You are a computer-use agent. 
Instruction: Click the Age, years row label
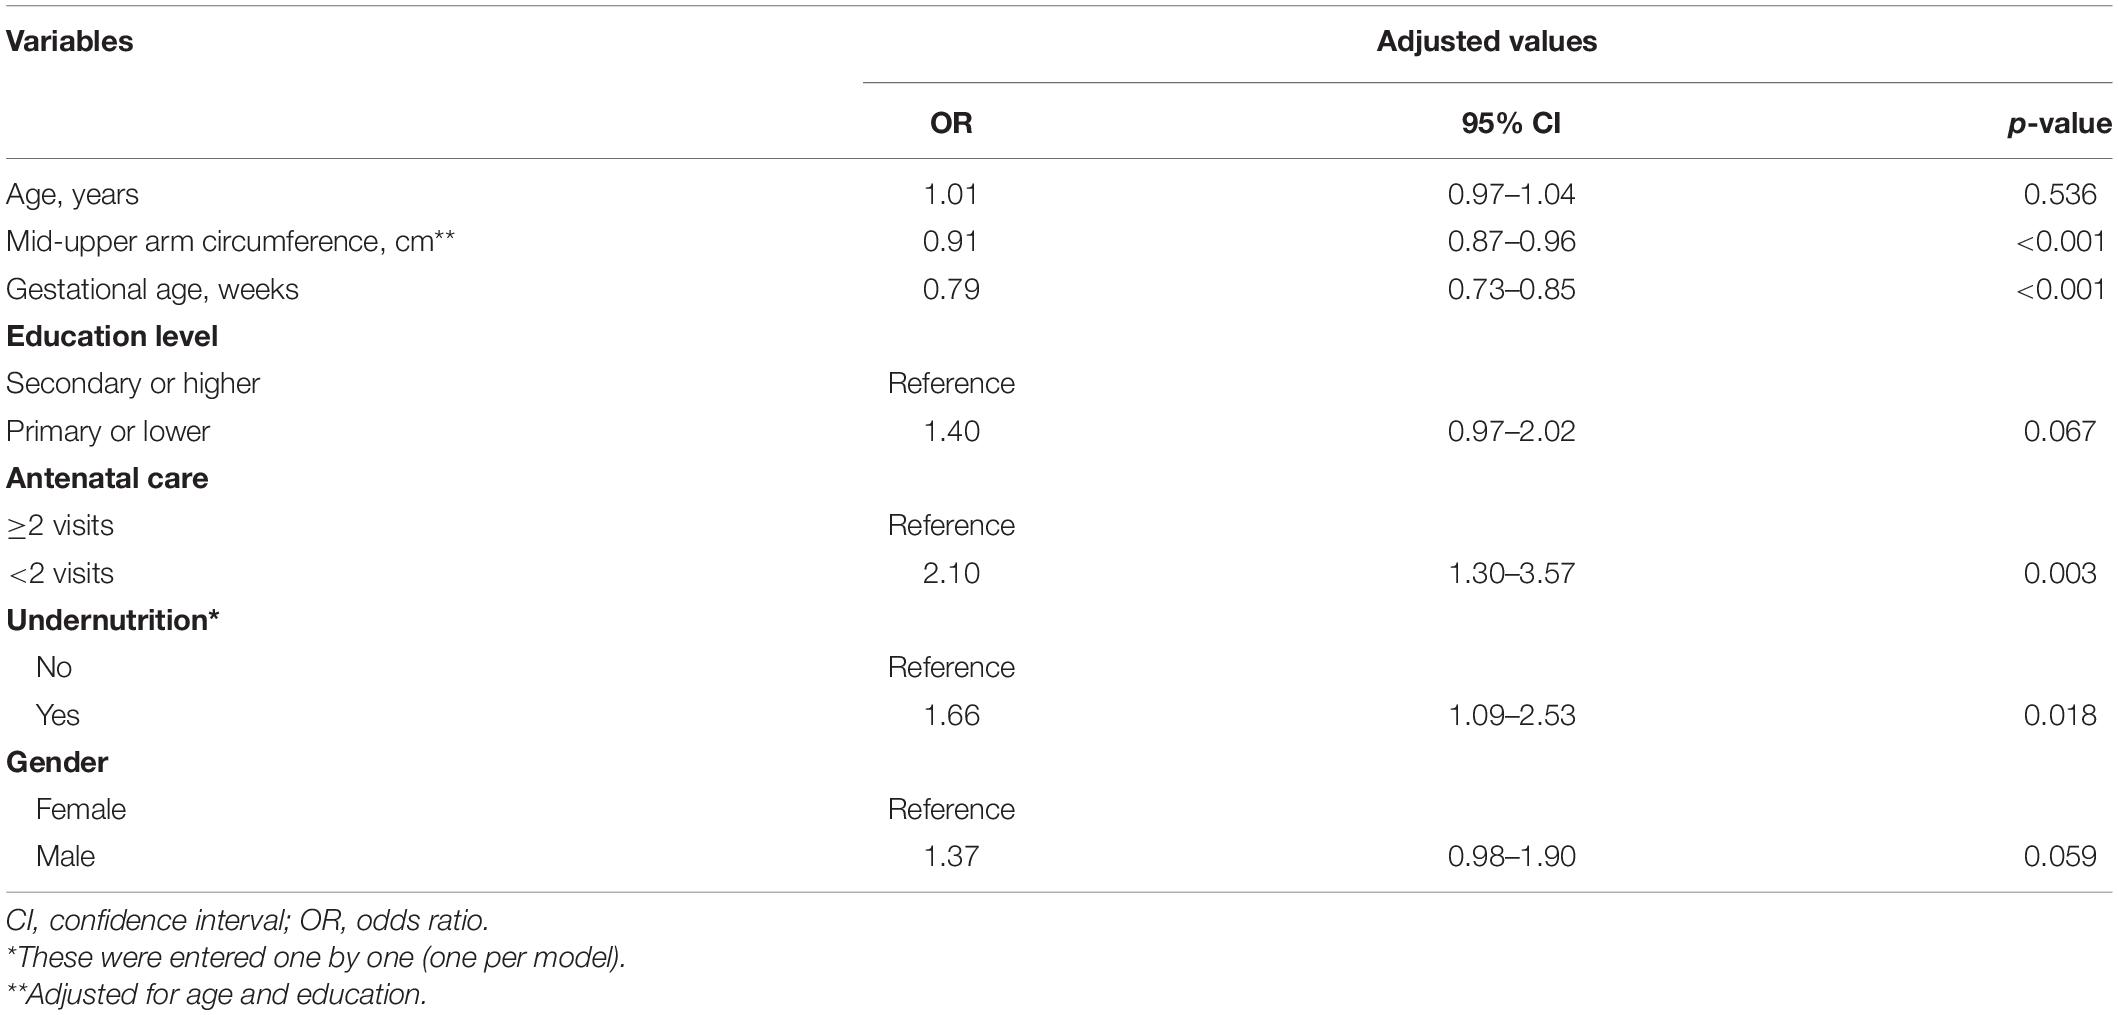click(72, 194)
